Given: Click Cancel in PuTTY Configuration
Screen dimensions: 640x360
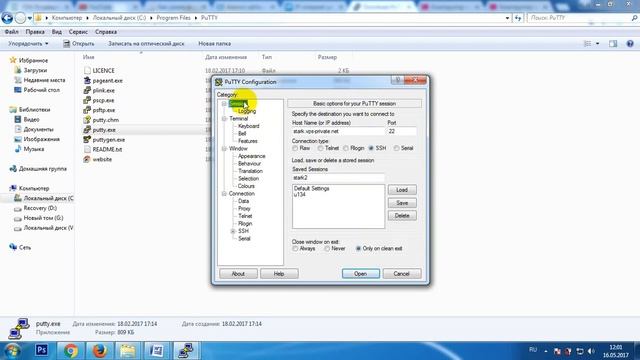Looking at the screenshot, I should (x=402, y=273).
